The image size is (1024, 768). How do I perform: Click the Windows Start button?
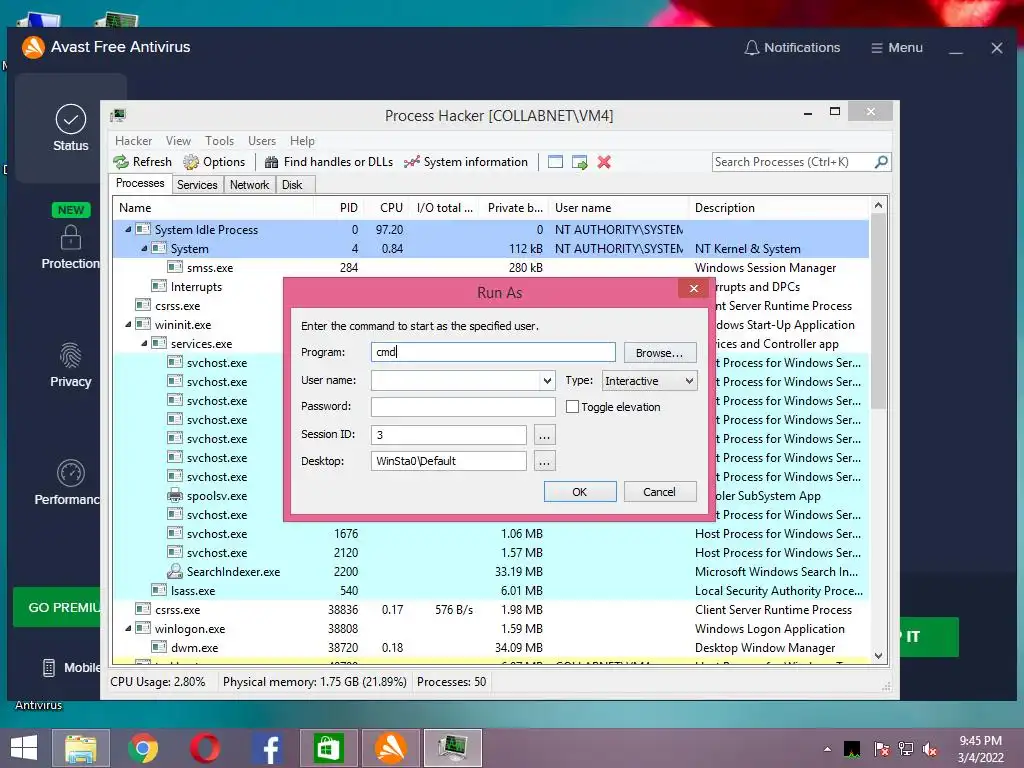pos(24,748)
